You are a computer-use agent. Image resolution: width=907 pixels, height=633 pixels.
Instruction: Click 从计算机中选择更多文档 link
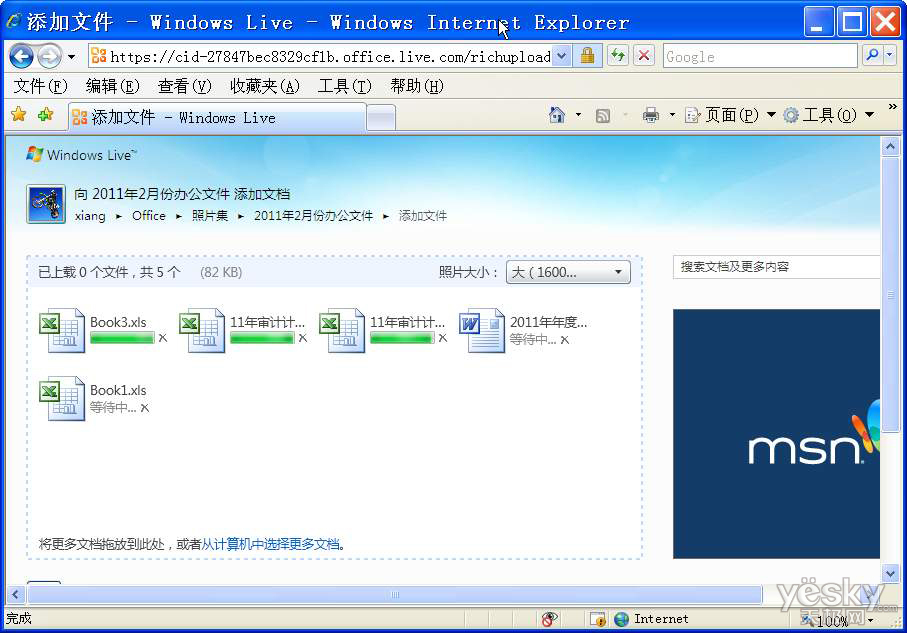(271, 544)
